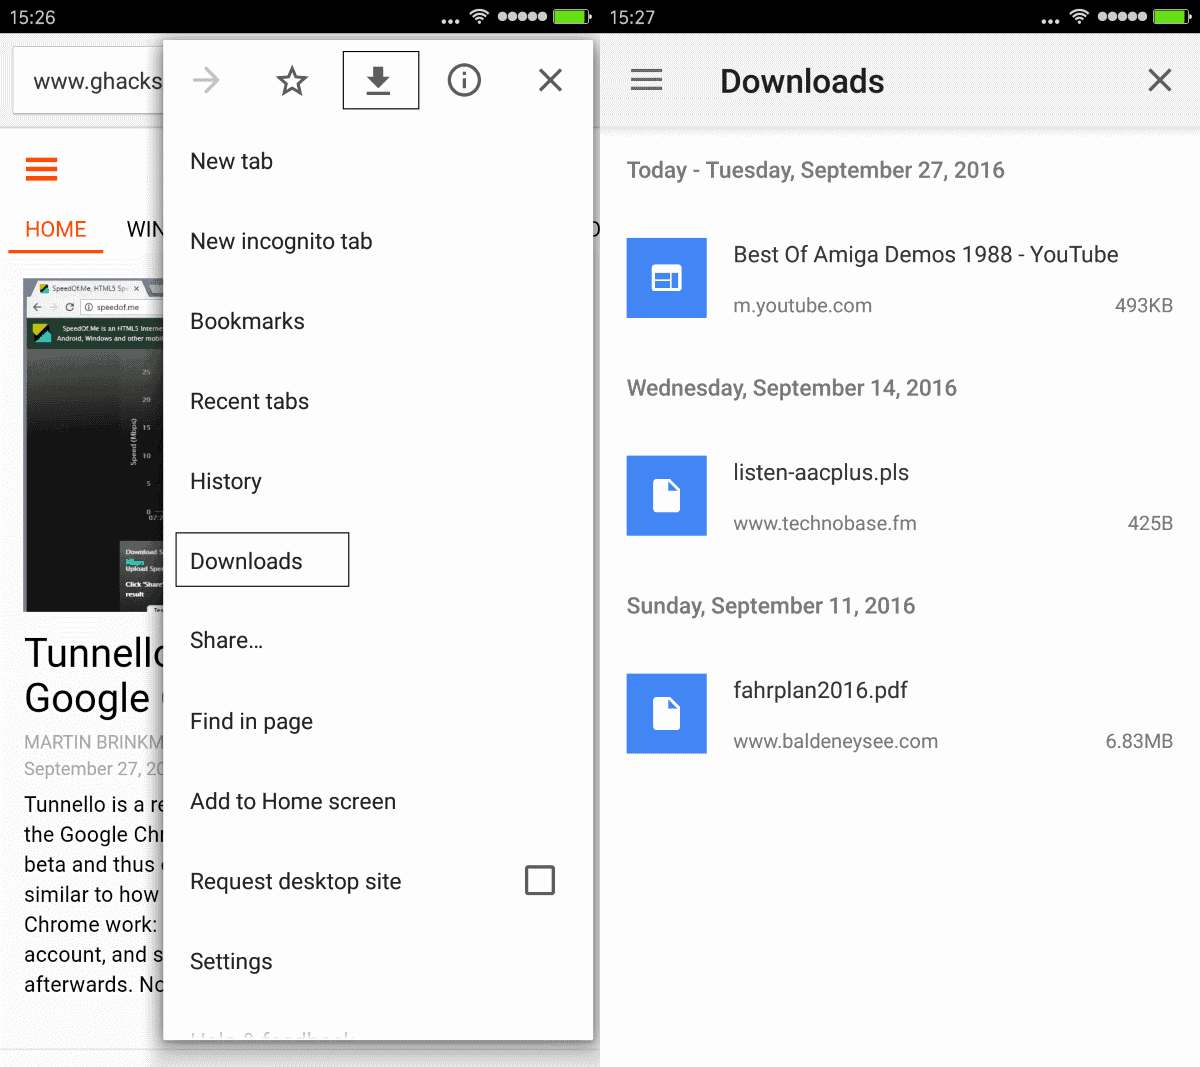Tap the download icon in Chrome's menu
The height and width of the screenshot is (1067, 1200).
tap(380, 80)
